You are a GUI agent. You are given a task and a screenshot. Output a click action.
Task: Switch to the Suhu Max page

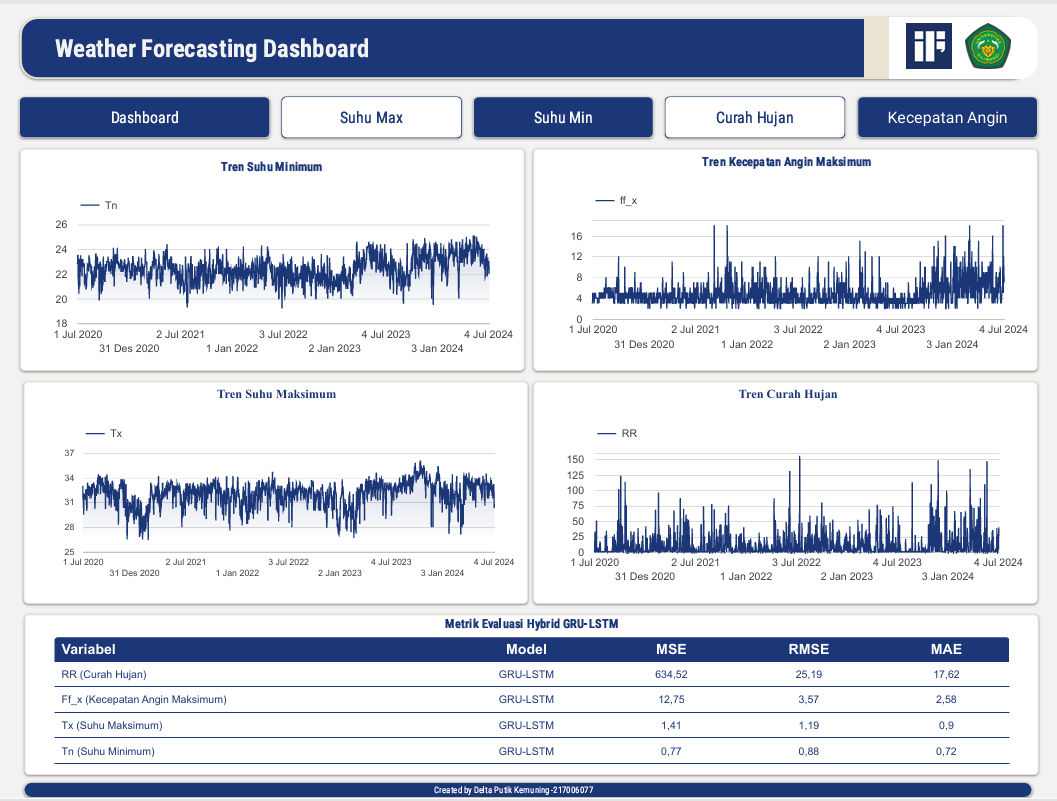tap(371, 118)
